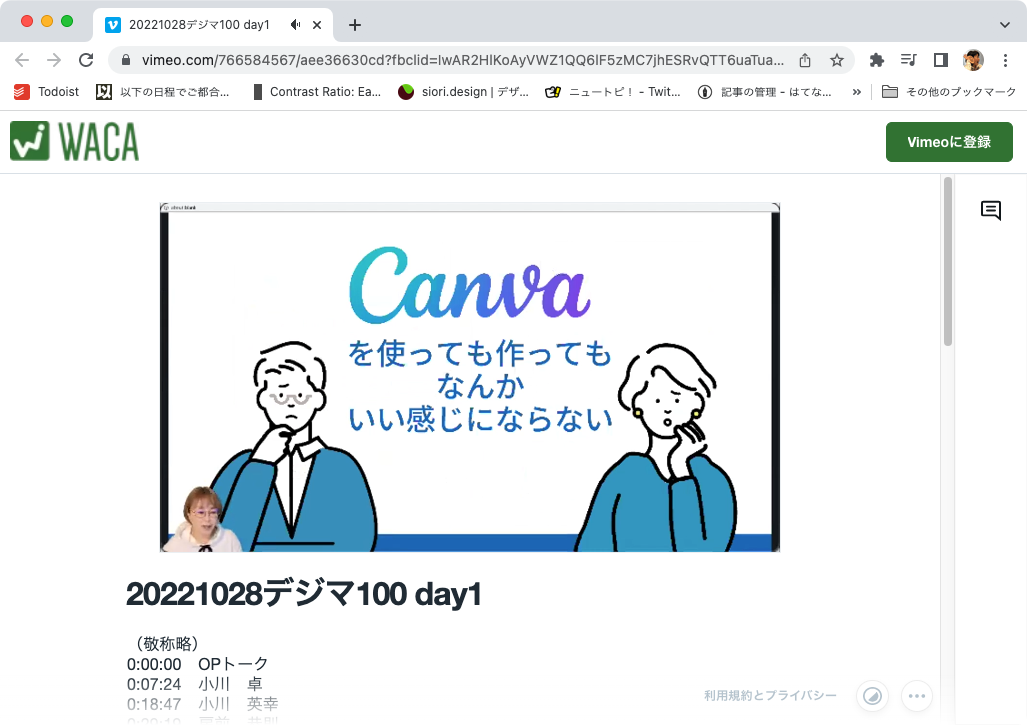Click the lock icon in address bar
Viewport: 1027px width, 725px height.
[126, 60]
